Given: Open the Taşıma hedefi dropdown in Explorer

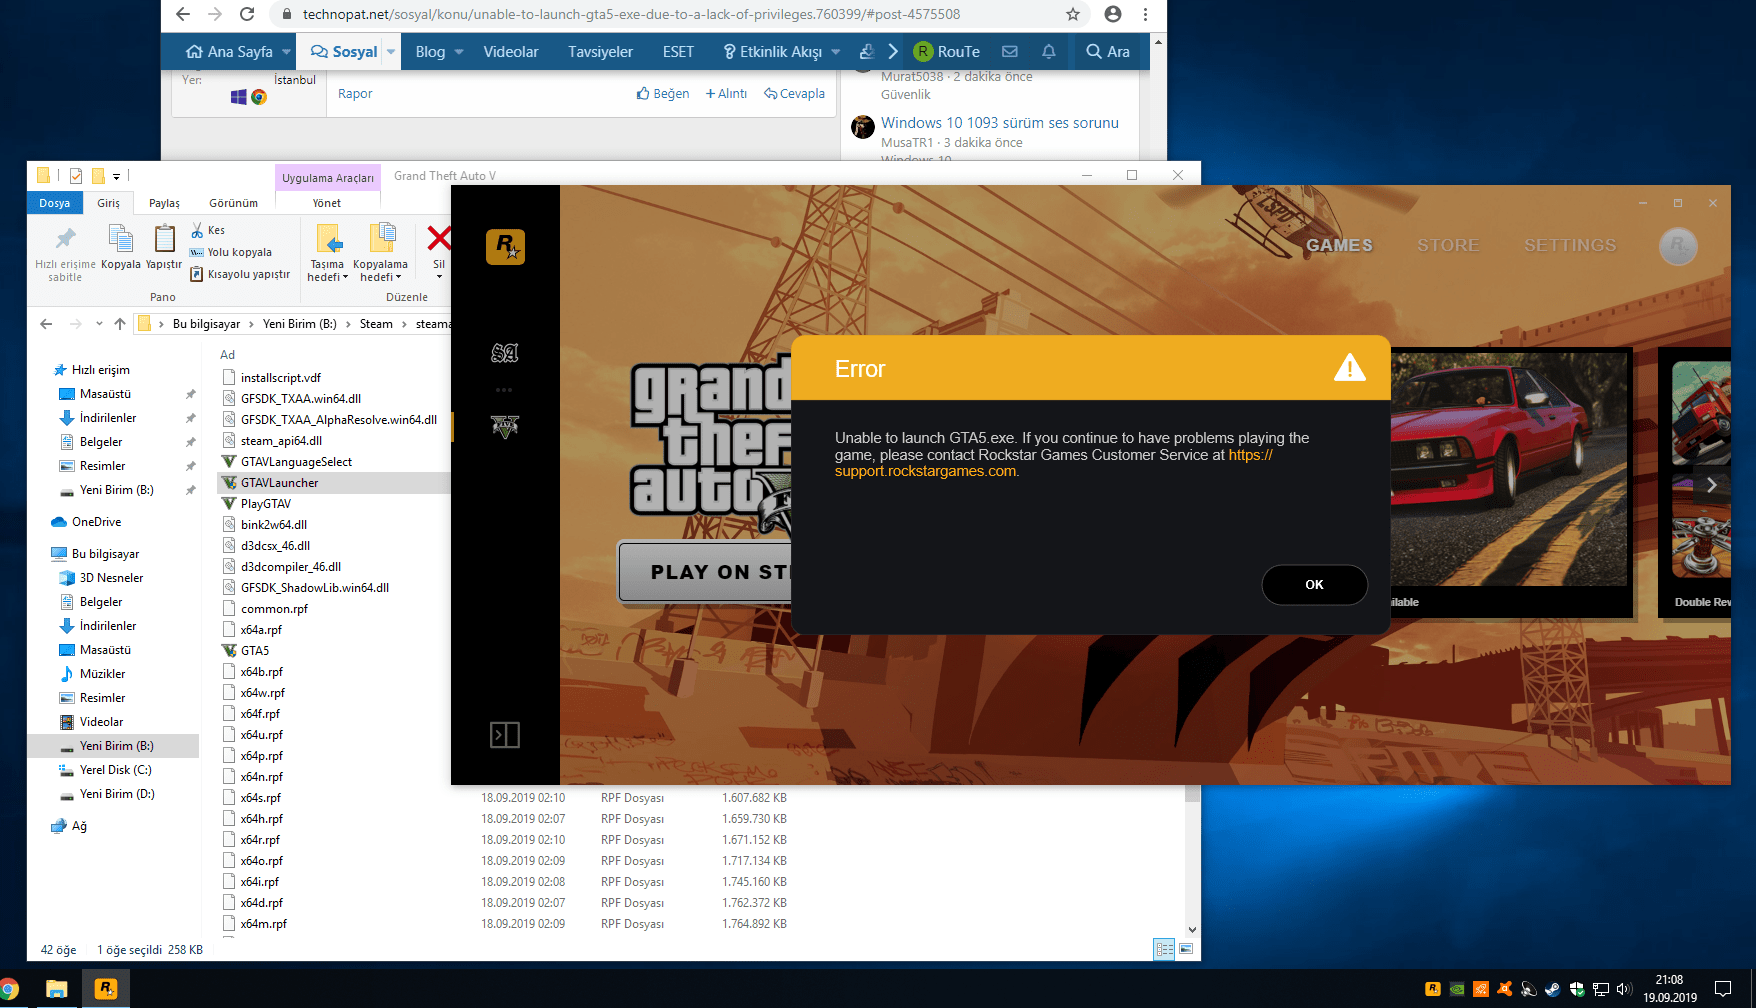Looking at the screenshot, I should click(x=327, y=253).
